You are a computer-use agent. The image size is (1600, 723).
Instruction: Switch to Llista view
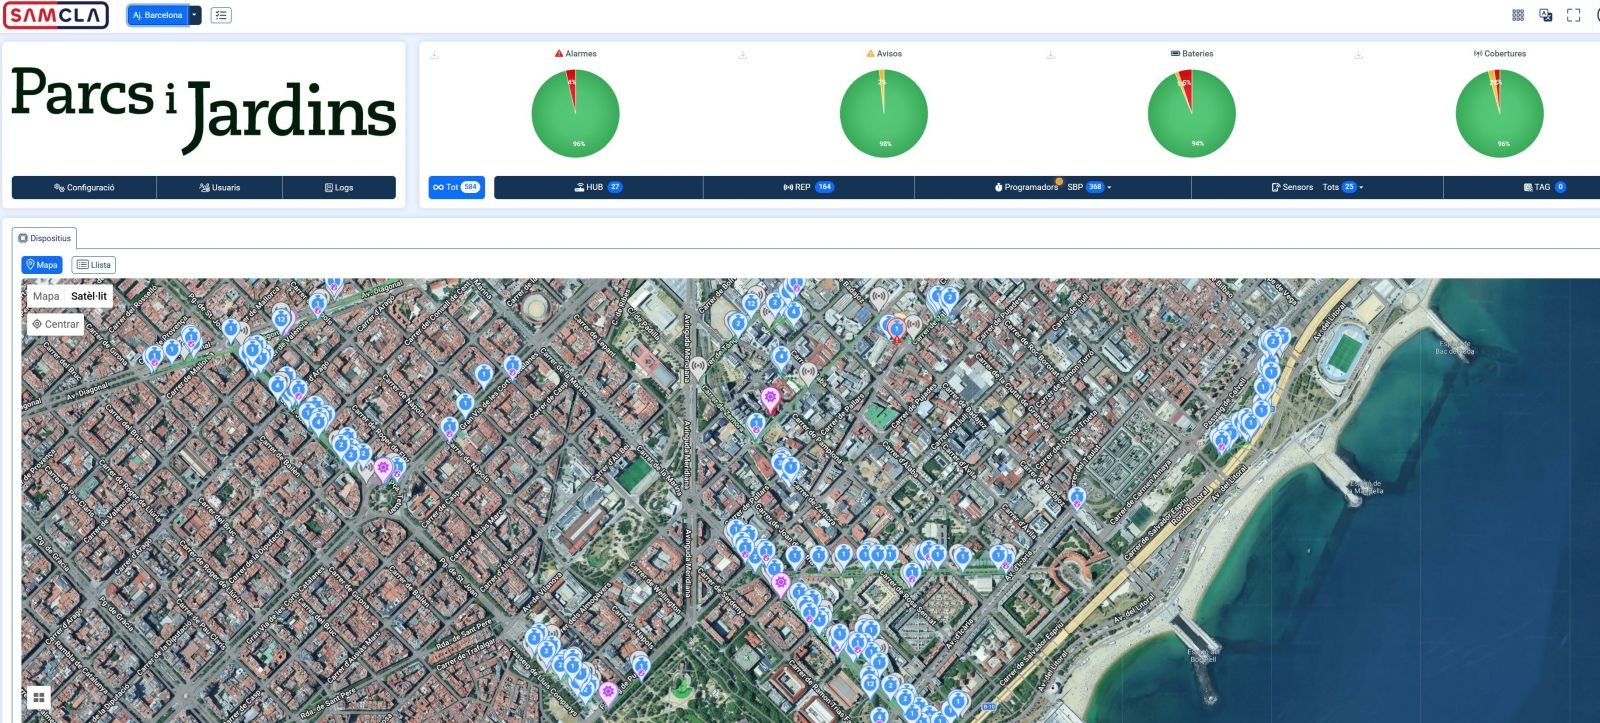[x=94, y=265]
